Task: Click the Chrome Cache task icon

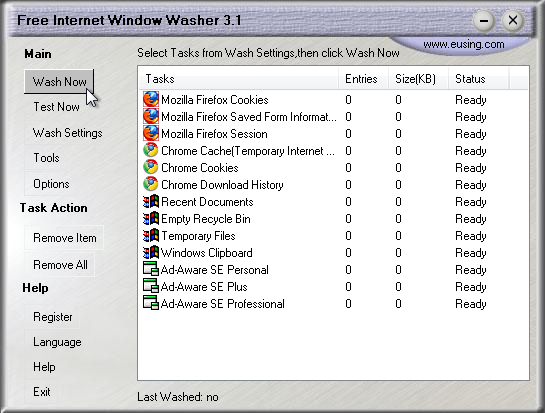Action: (x=151, y=151)
